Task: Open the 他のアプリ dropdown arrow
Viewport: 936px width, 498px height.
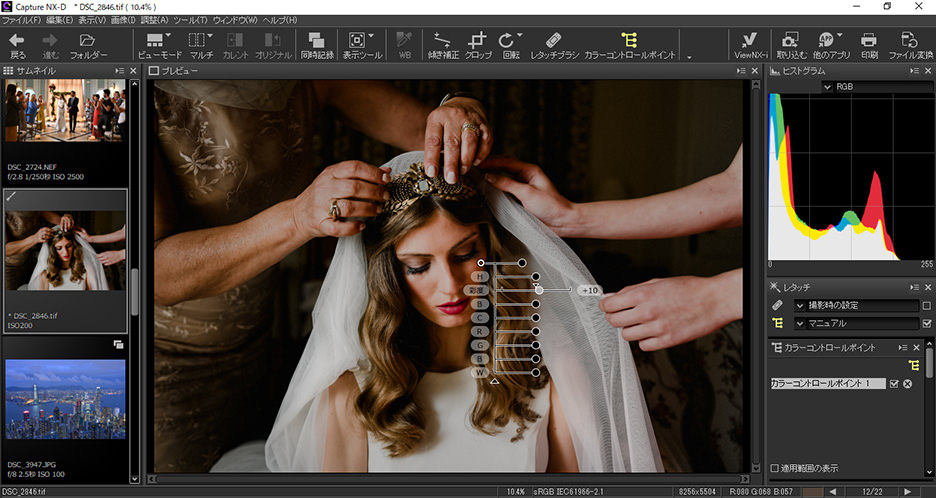Action: click(840, 36)
